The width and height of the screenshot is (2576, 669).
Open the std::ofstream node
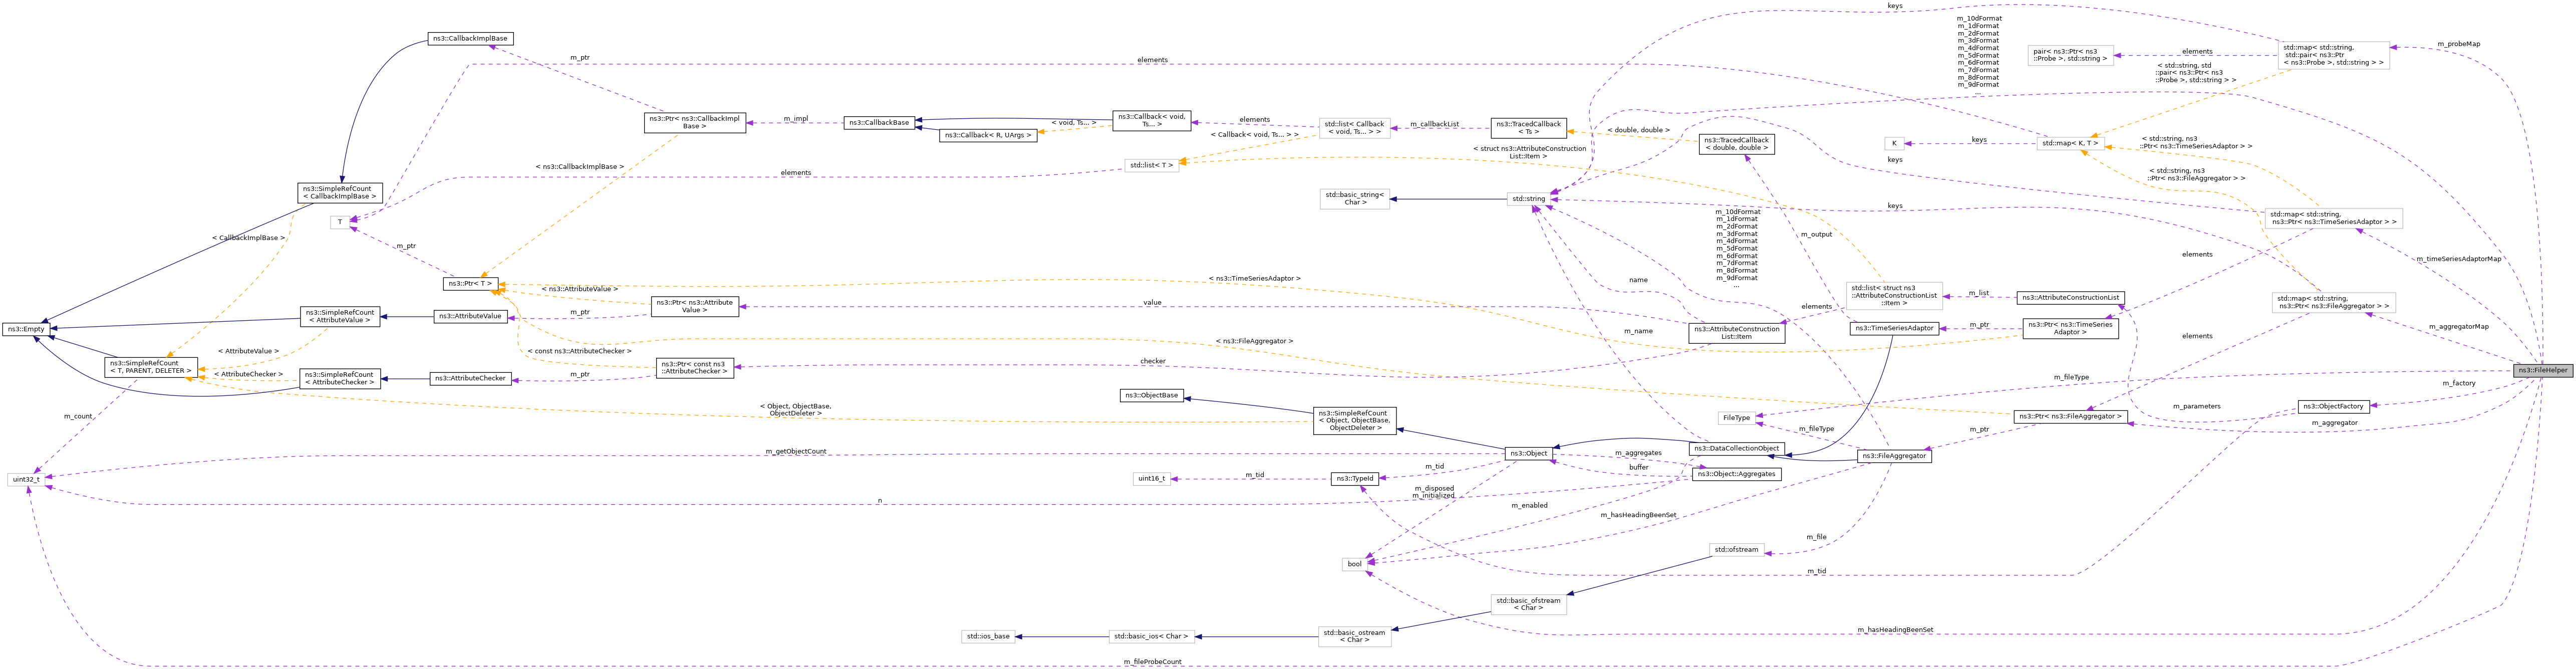[1736, 549]
